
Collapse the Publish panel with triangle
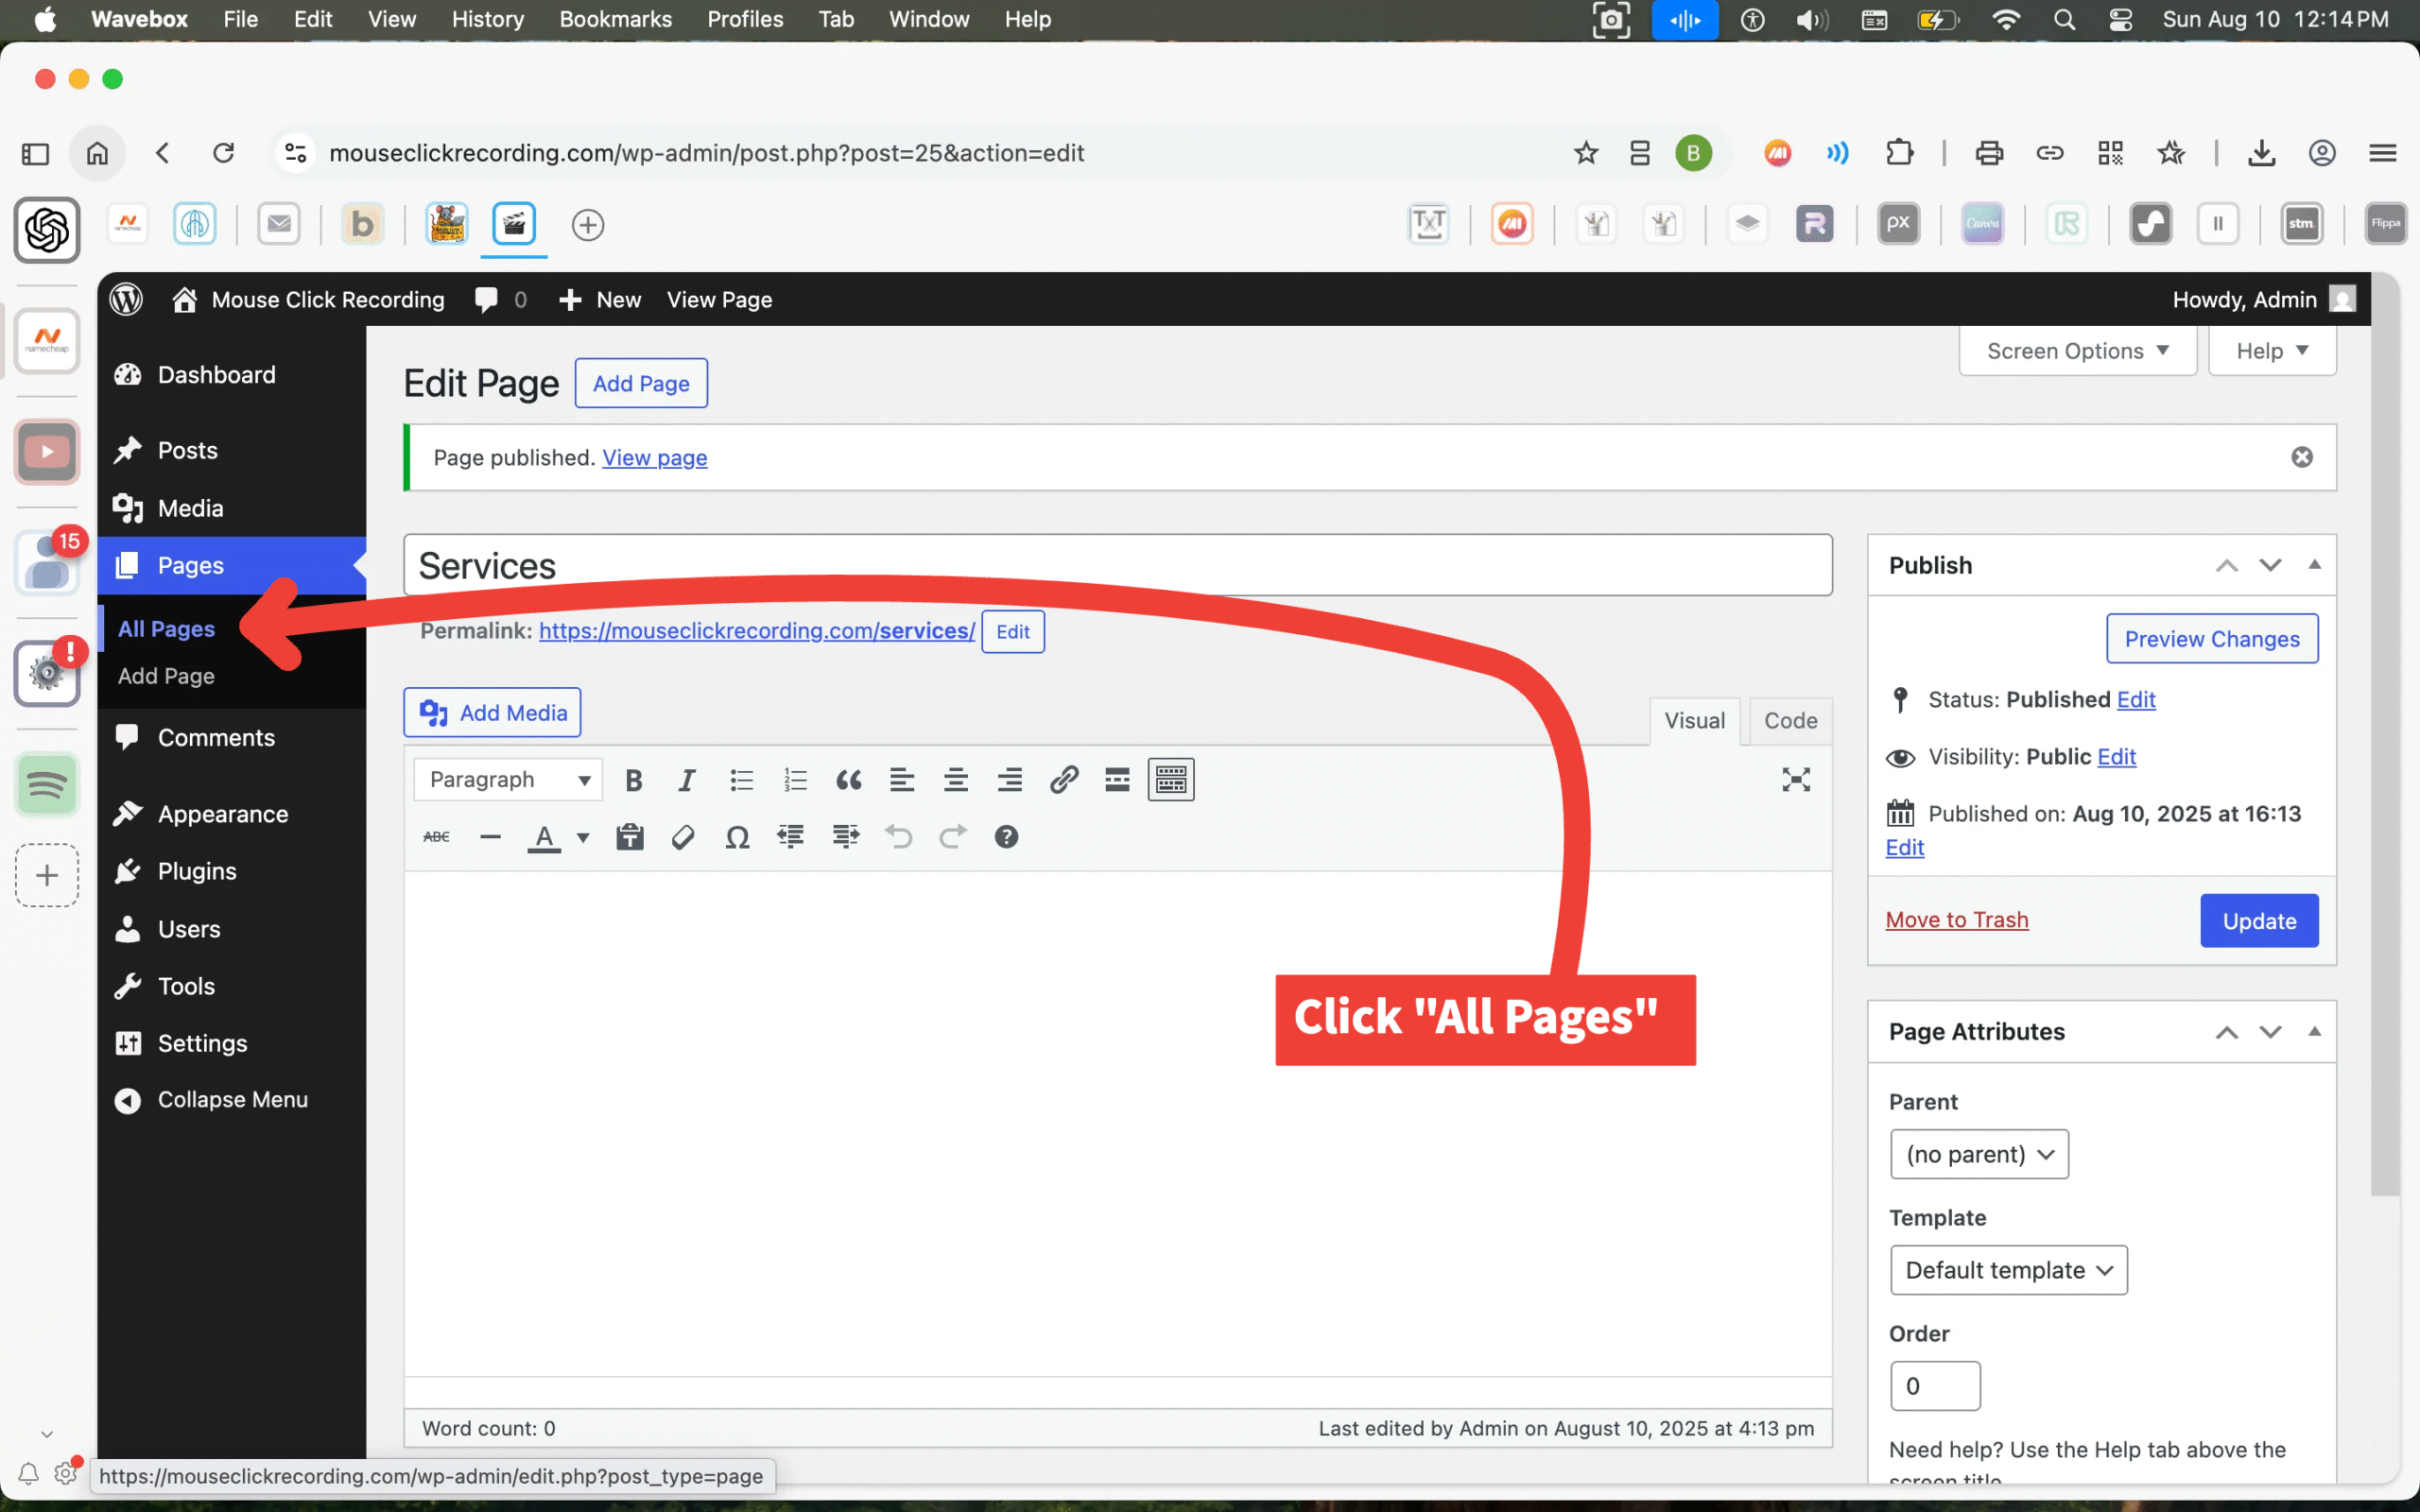(x=2314, y=565)
